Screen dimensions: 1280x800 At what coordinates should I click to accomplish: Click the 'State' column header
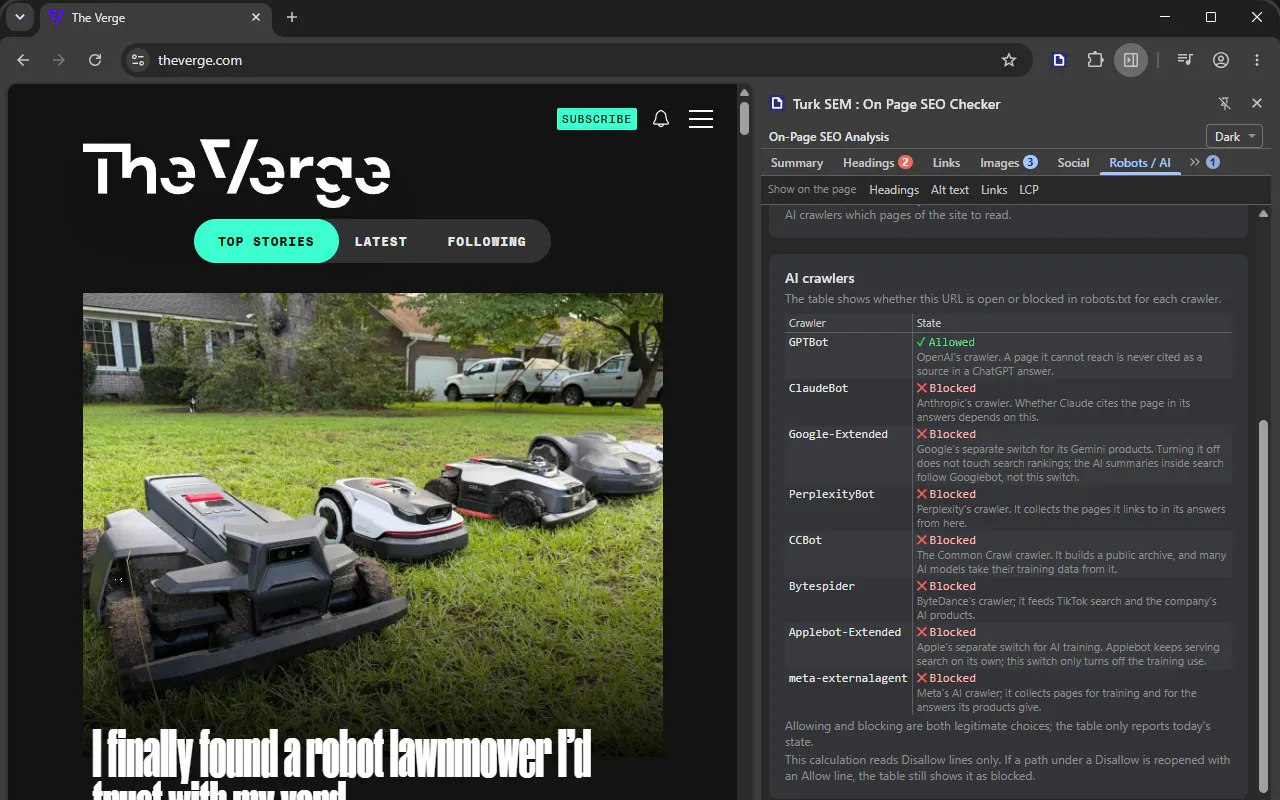[x=929, y=323]
